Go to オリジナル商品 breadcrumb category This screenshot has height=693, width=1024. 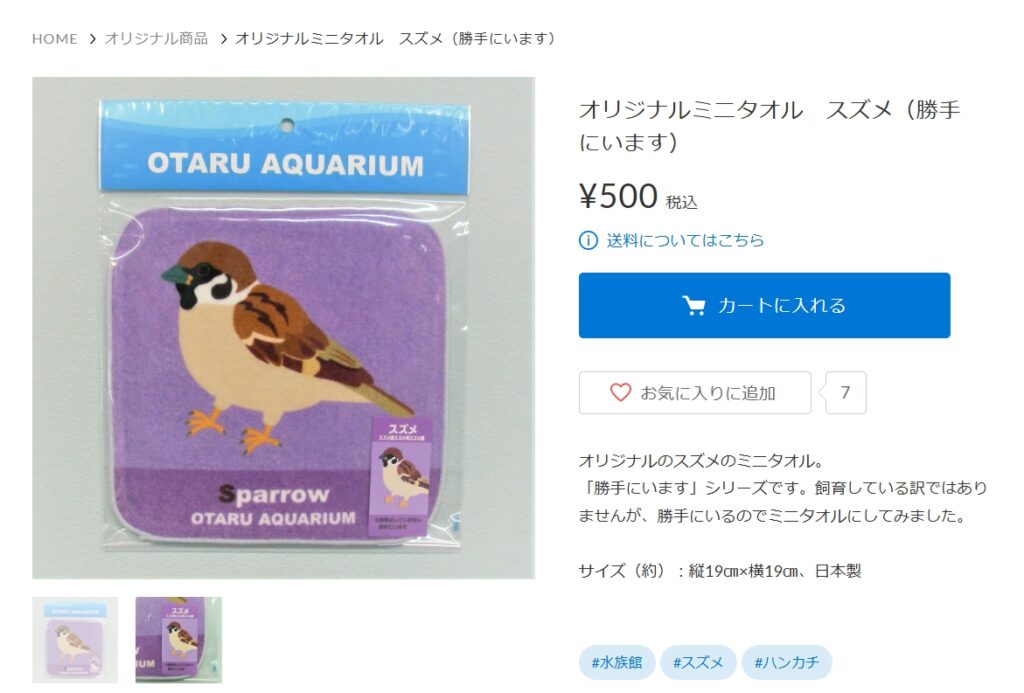156,39
